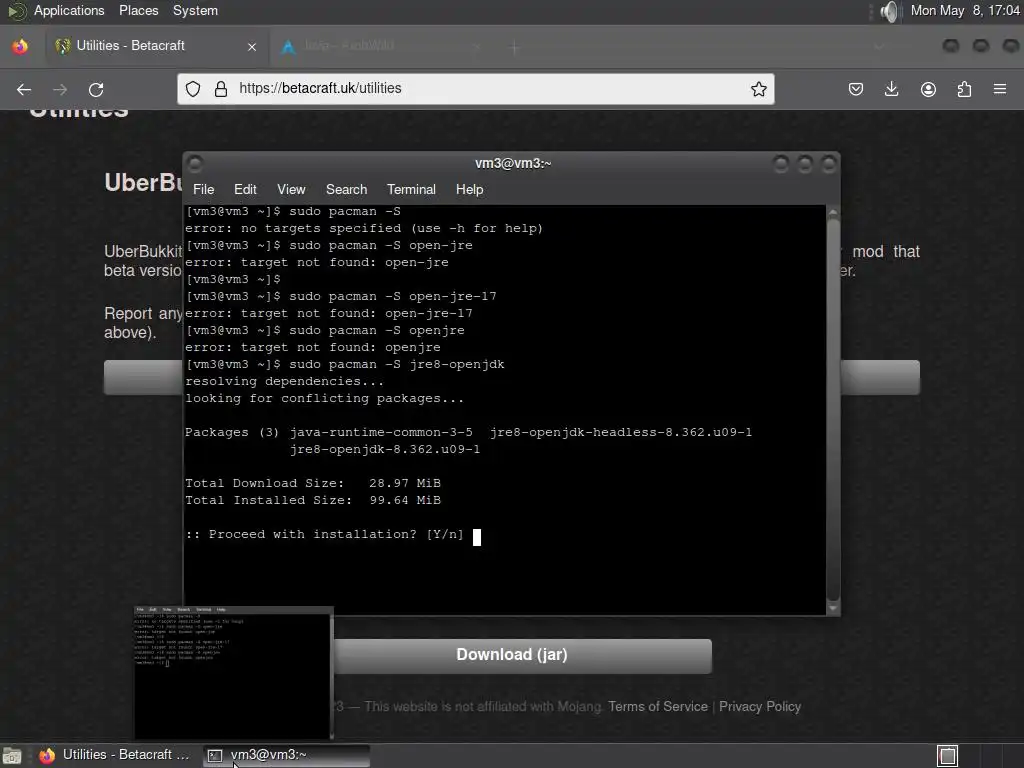Image resolution: width=1024 pixels, height=768 pixels.
Task: Click 'jre8-openjdk-8.362.u09-1' package text
Action: pos(385,449)
